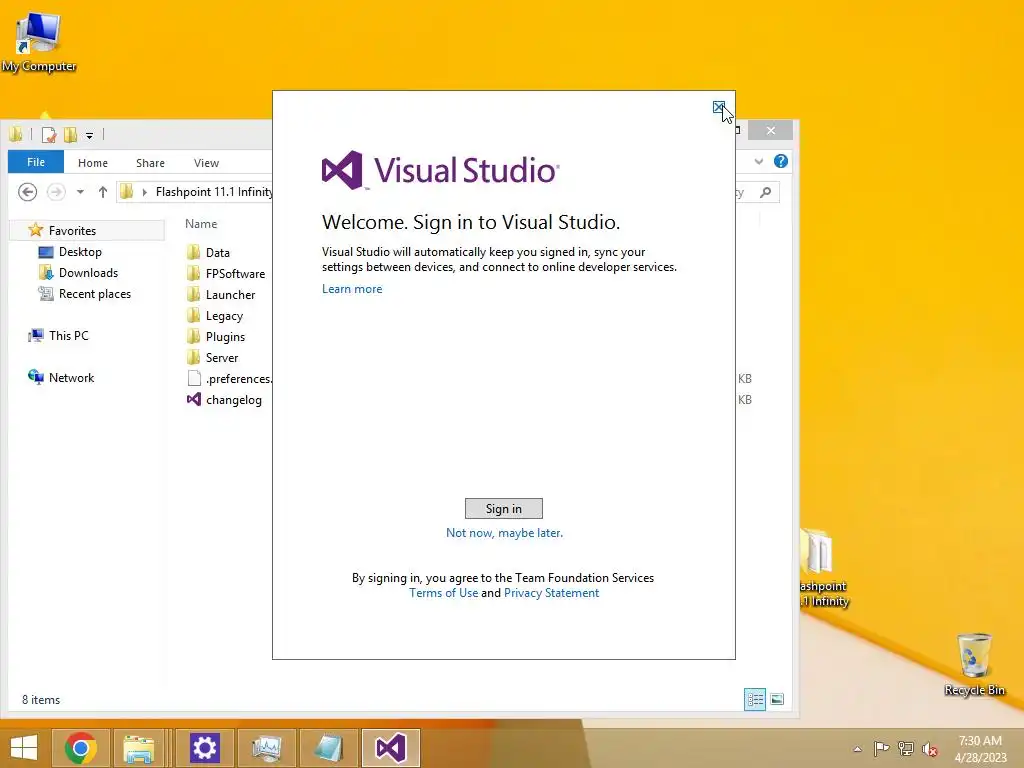Image resolution: width=1024 pixels, height=768 pixels.
Task: Switch to Home ribbon tab in Explorer
Action: [93, 163]
